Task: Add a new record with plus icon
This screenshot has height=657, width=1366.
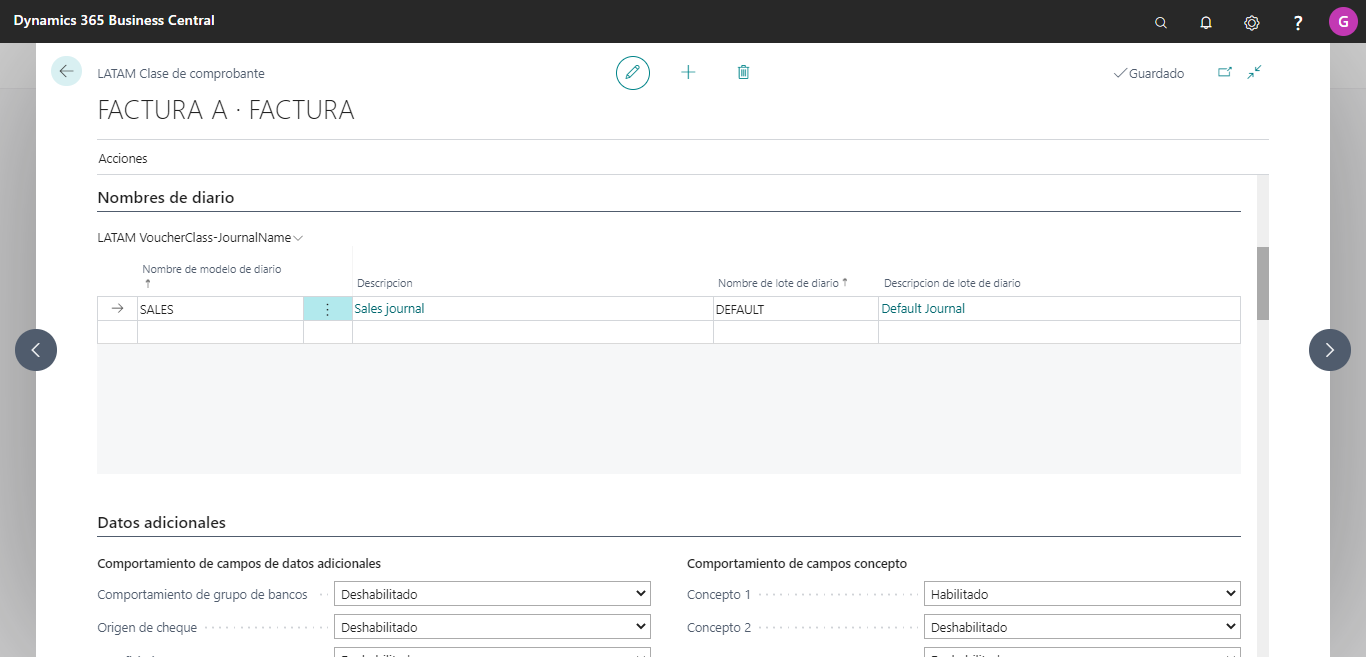Action: [688, 72]
